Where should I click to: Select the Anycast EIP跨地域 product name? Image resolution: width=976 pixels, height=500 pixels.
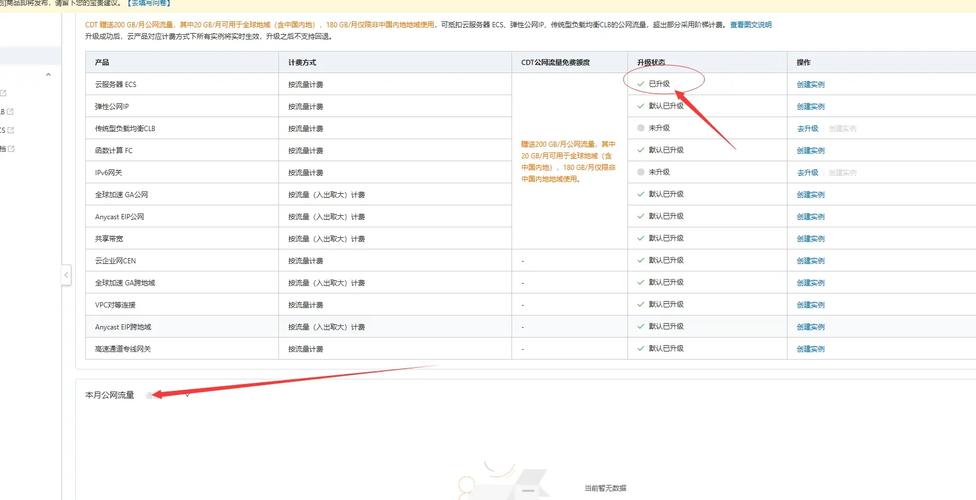coord(123,327)
